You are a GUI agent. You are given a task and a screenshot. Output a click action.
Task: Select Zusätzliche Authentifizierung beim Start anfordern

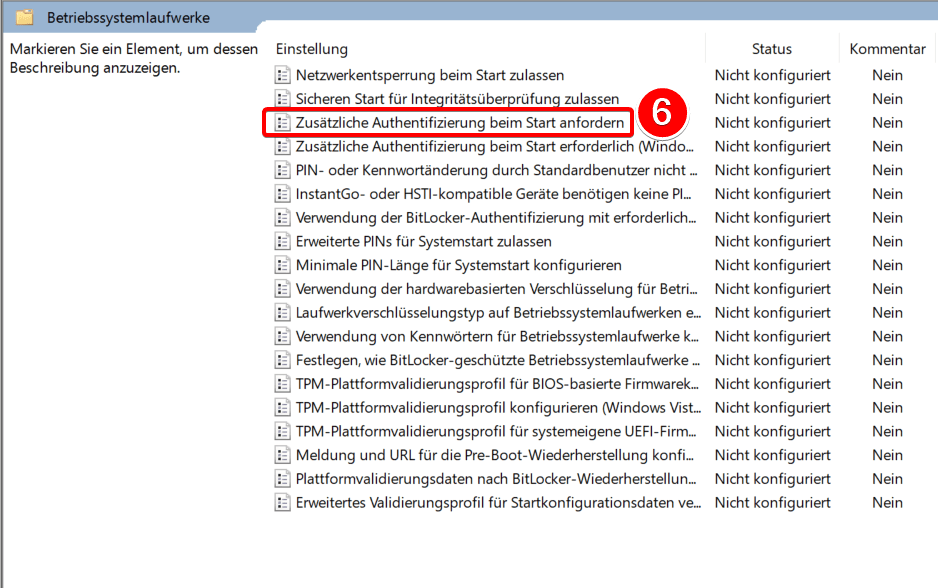click(459, 123)
